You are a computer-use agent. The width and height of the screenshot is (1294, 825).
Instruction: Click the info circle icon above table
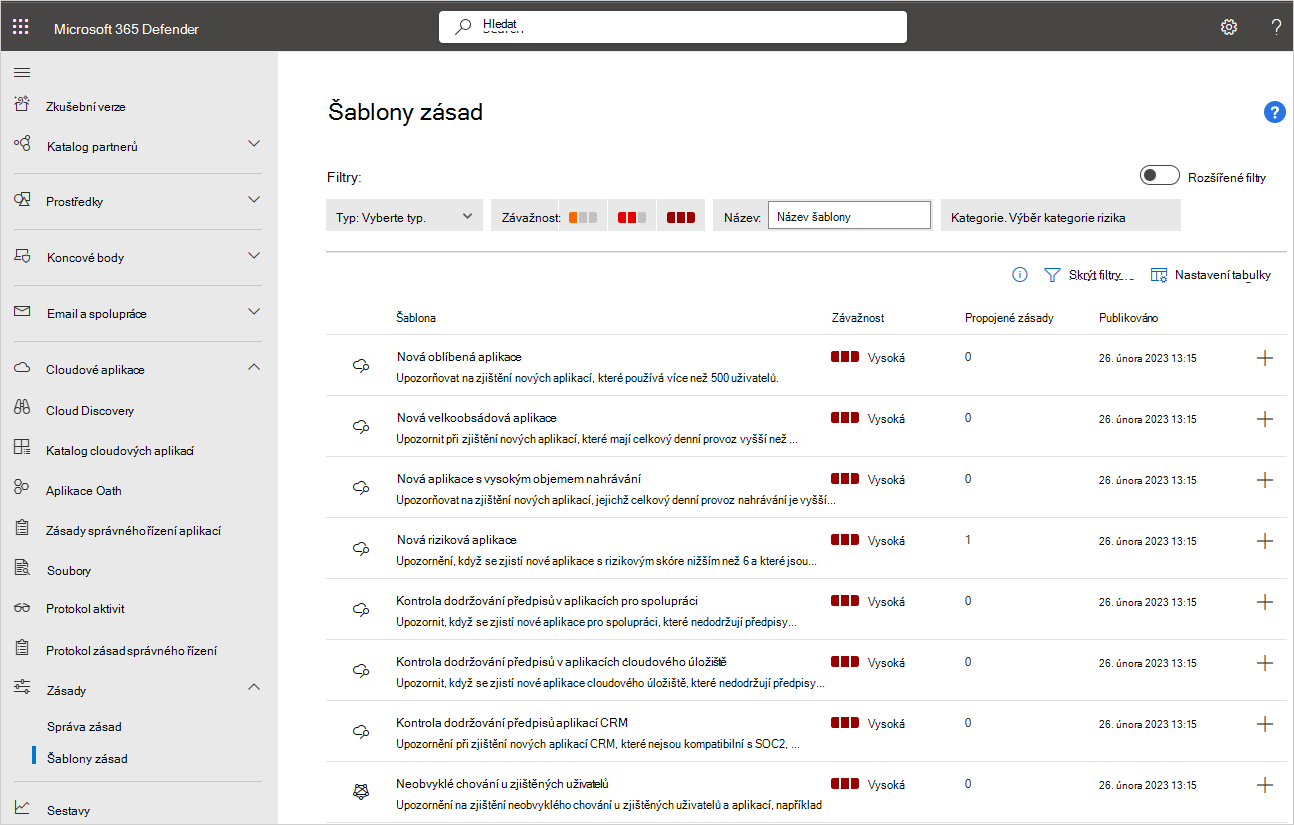[1020, 274]
